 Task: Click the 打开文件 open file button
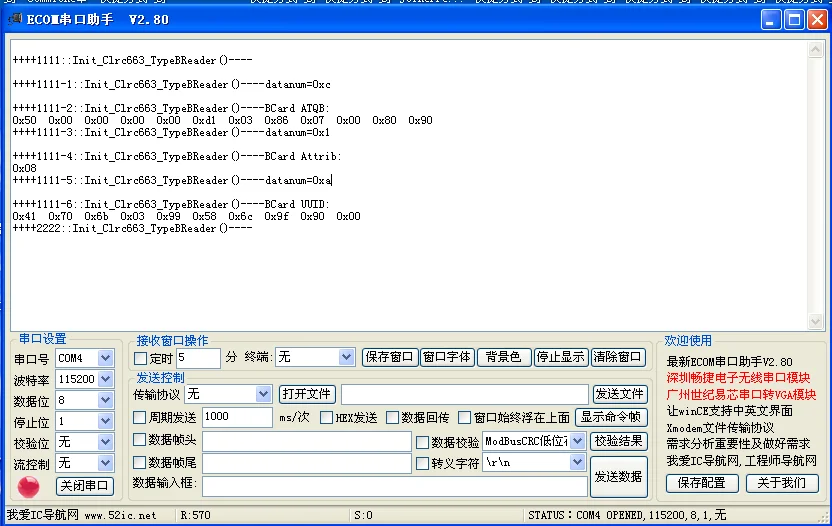[x=306, y=394]
